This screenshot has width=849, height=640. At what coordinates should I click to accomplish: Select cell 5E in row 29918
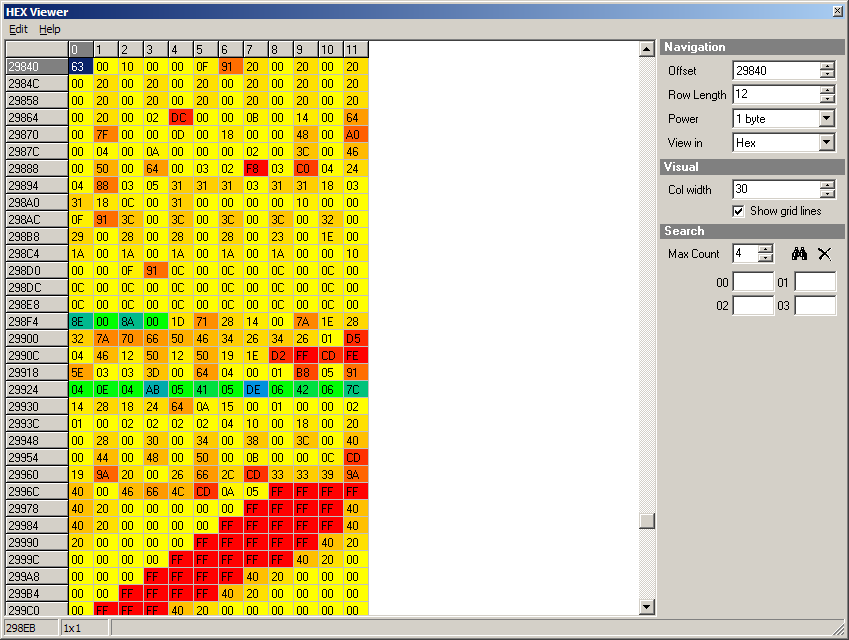point(81,373)
